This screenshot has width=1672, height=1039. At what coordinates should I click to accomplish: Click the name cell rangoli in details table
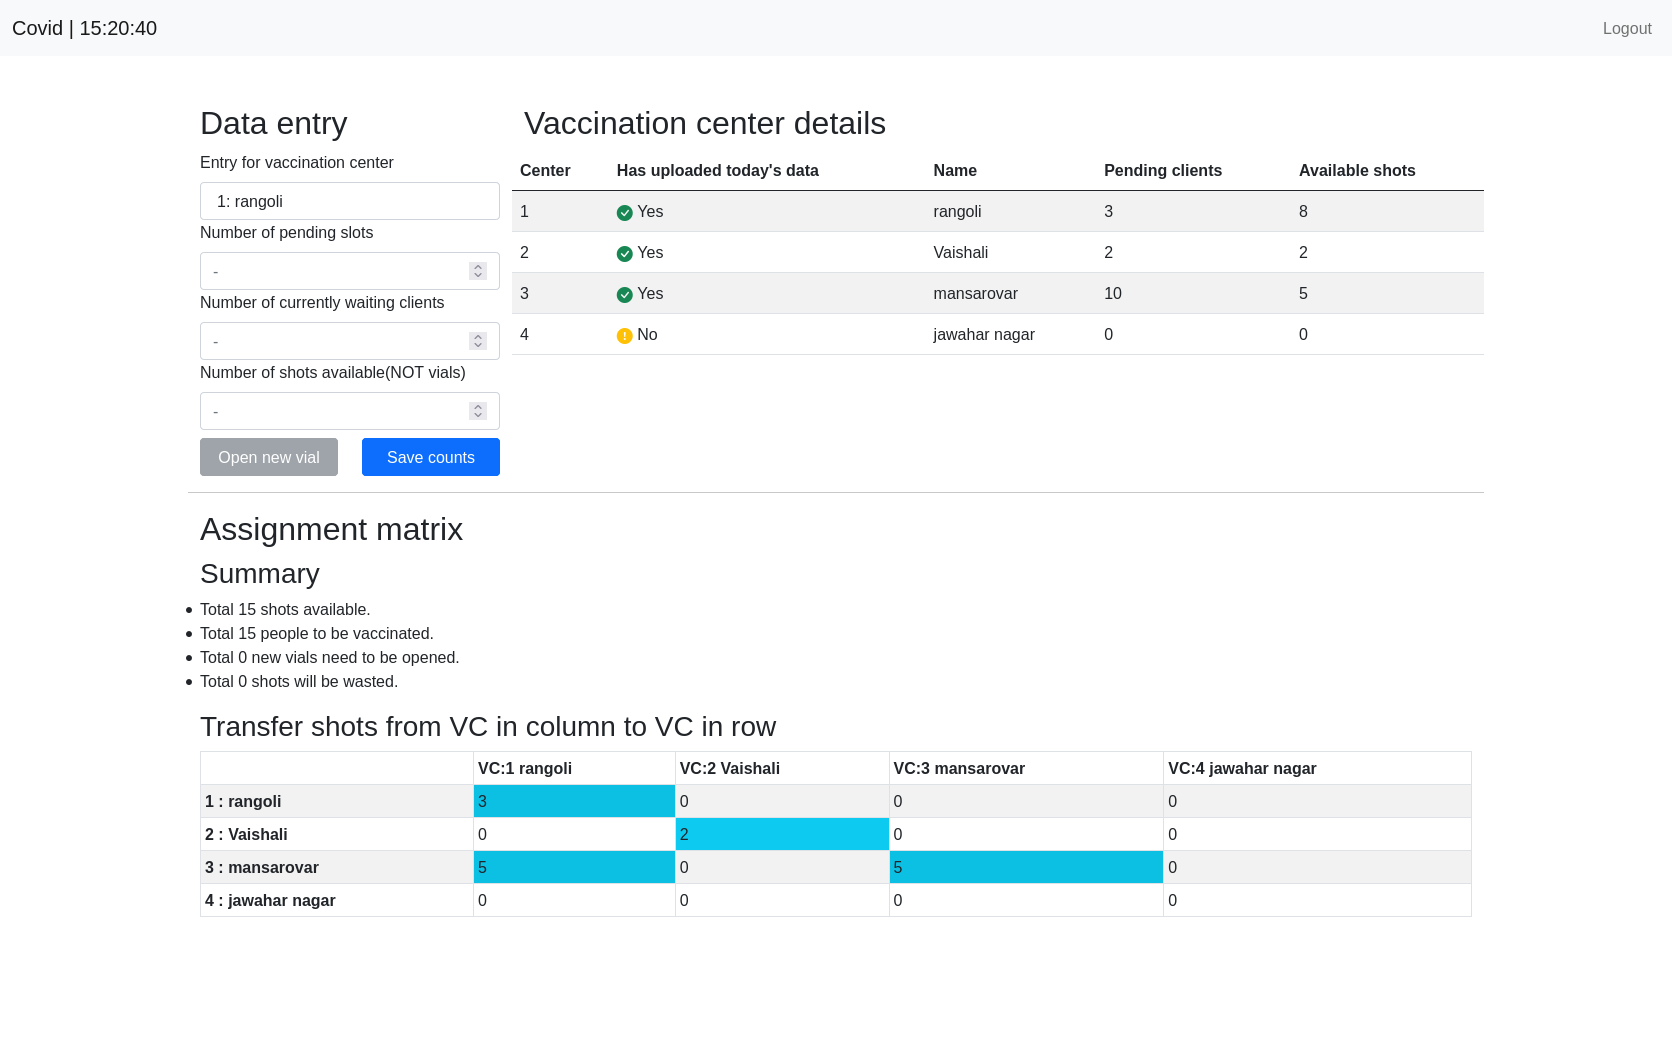(x=957, y=211)
